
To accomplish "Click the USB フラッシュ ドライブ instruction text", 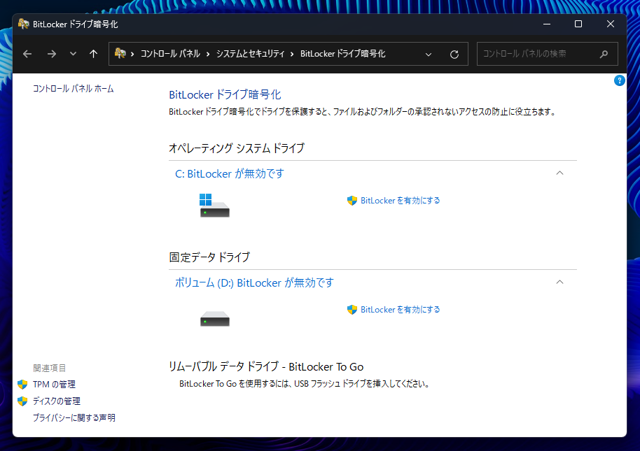I will pyautogui.click(x=304, y=384).
